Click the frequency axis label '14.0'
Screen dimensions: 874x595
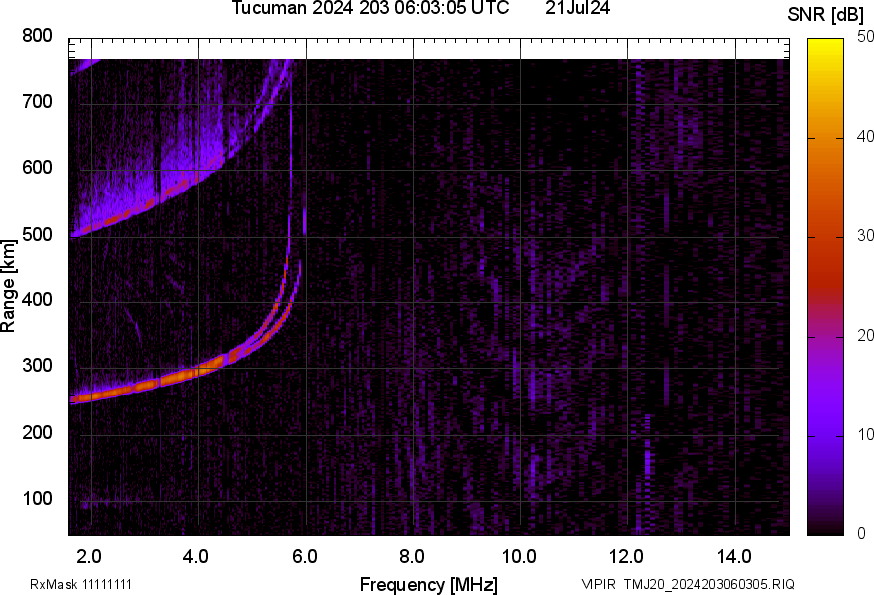point(734,556)
